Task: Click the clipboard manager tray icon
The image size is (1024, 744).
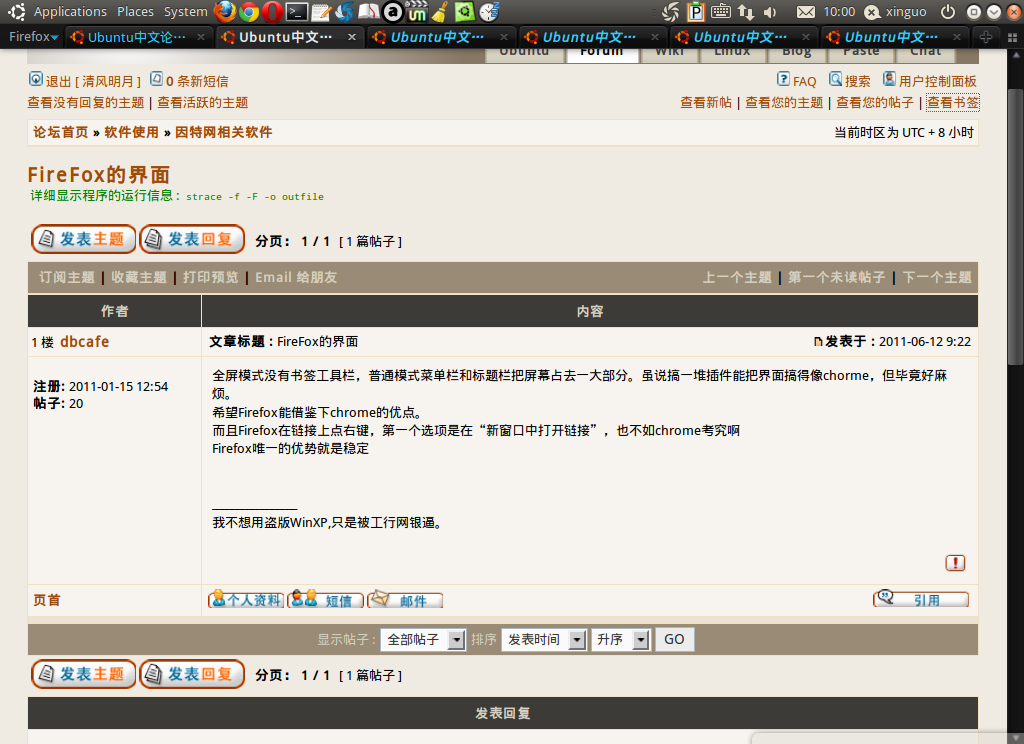Action: (x=696, y=12)
